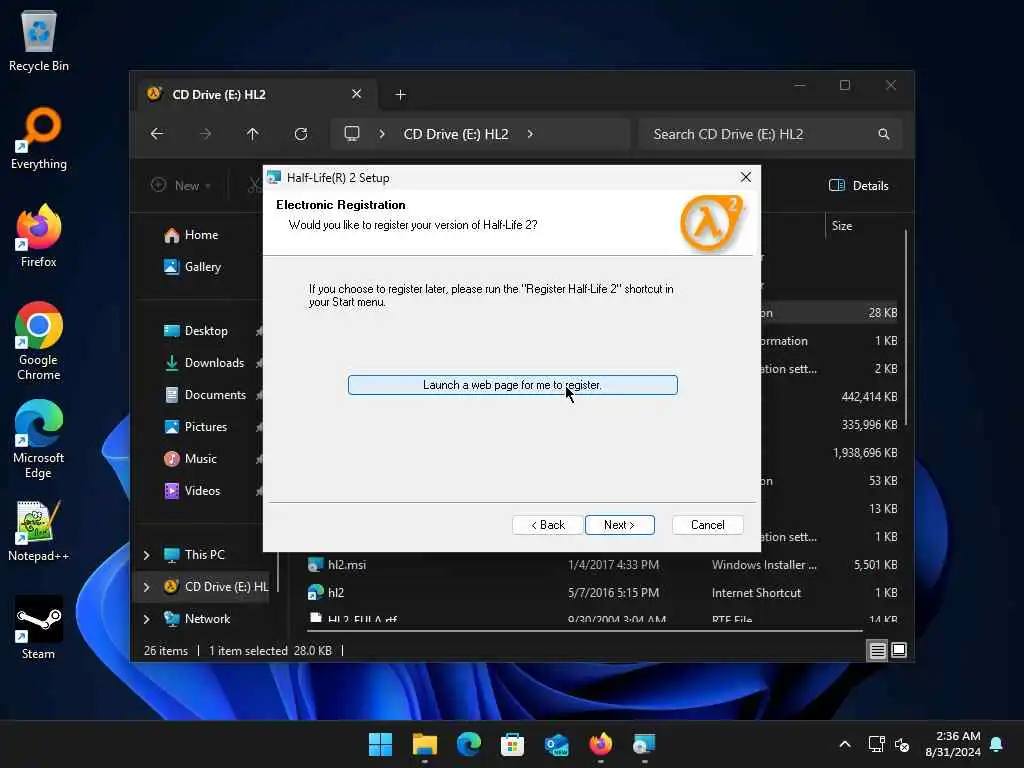The width and height of the screenshot is (1024, 768).
Task: Click the chevron after CD Drive (E:) HL2 in the address bar
Action: [x=530, y=134]
